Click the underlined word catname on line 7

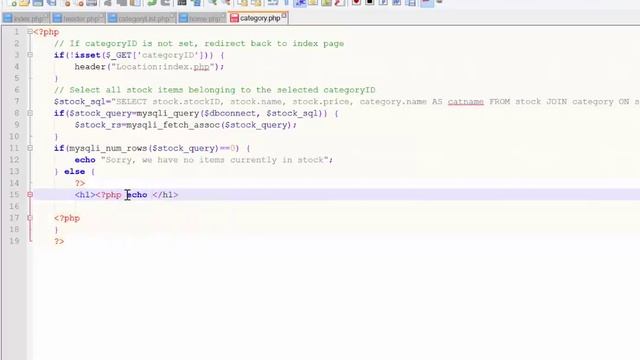click(465, 102)
